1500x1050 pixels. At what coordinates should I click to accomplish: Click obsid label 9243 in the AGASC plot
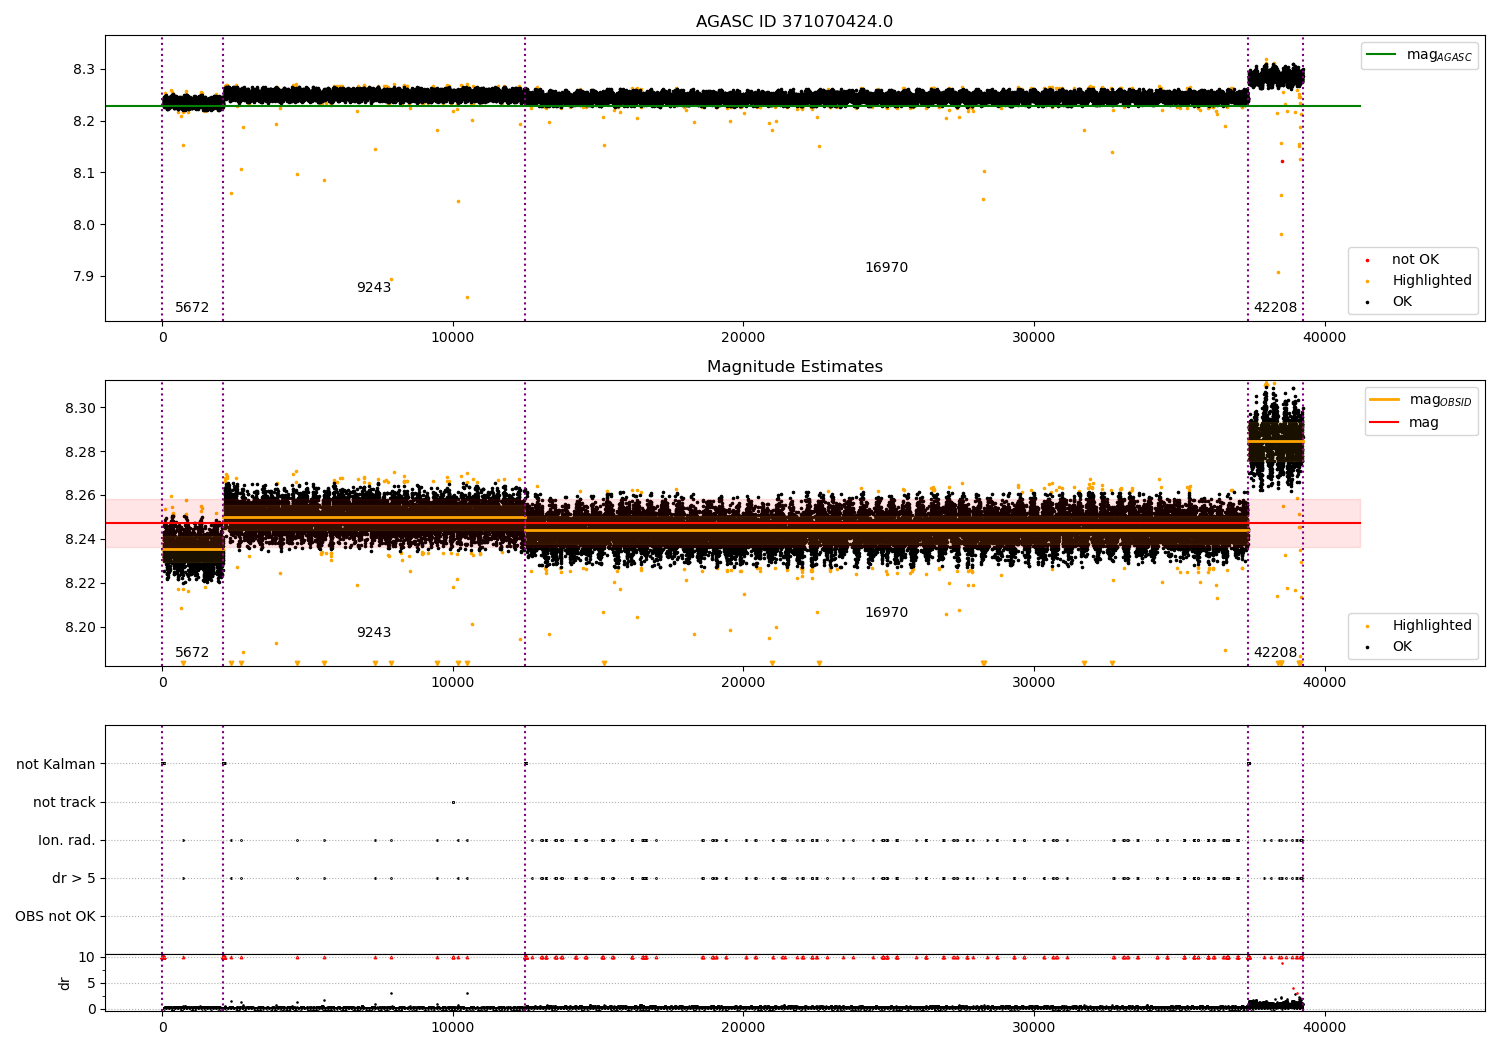tap(374, 288)
